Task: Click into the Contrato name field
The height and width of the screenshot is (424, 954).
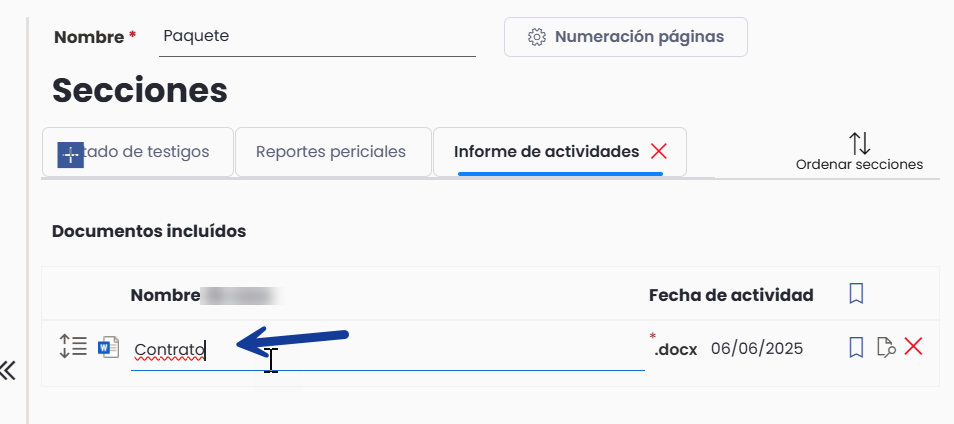Action: pos(388,350)
